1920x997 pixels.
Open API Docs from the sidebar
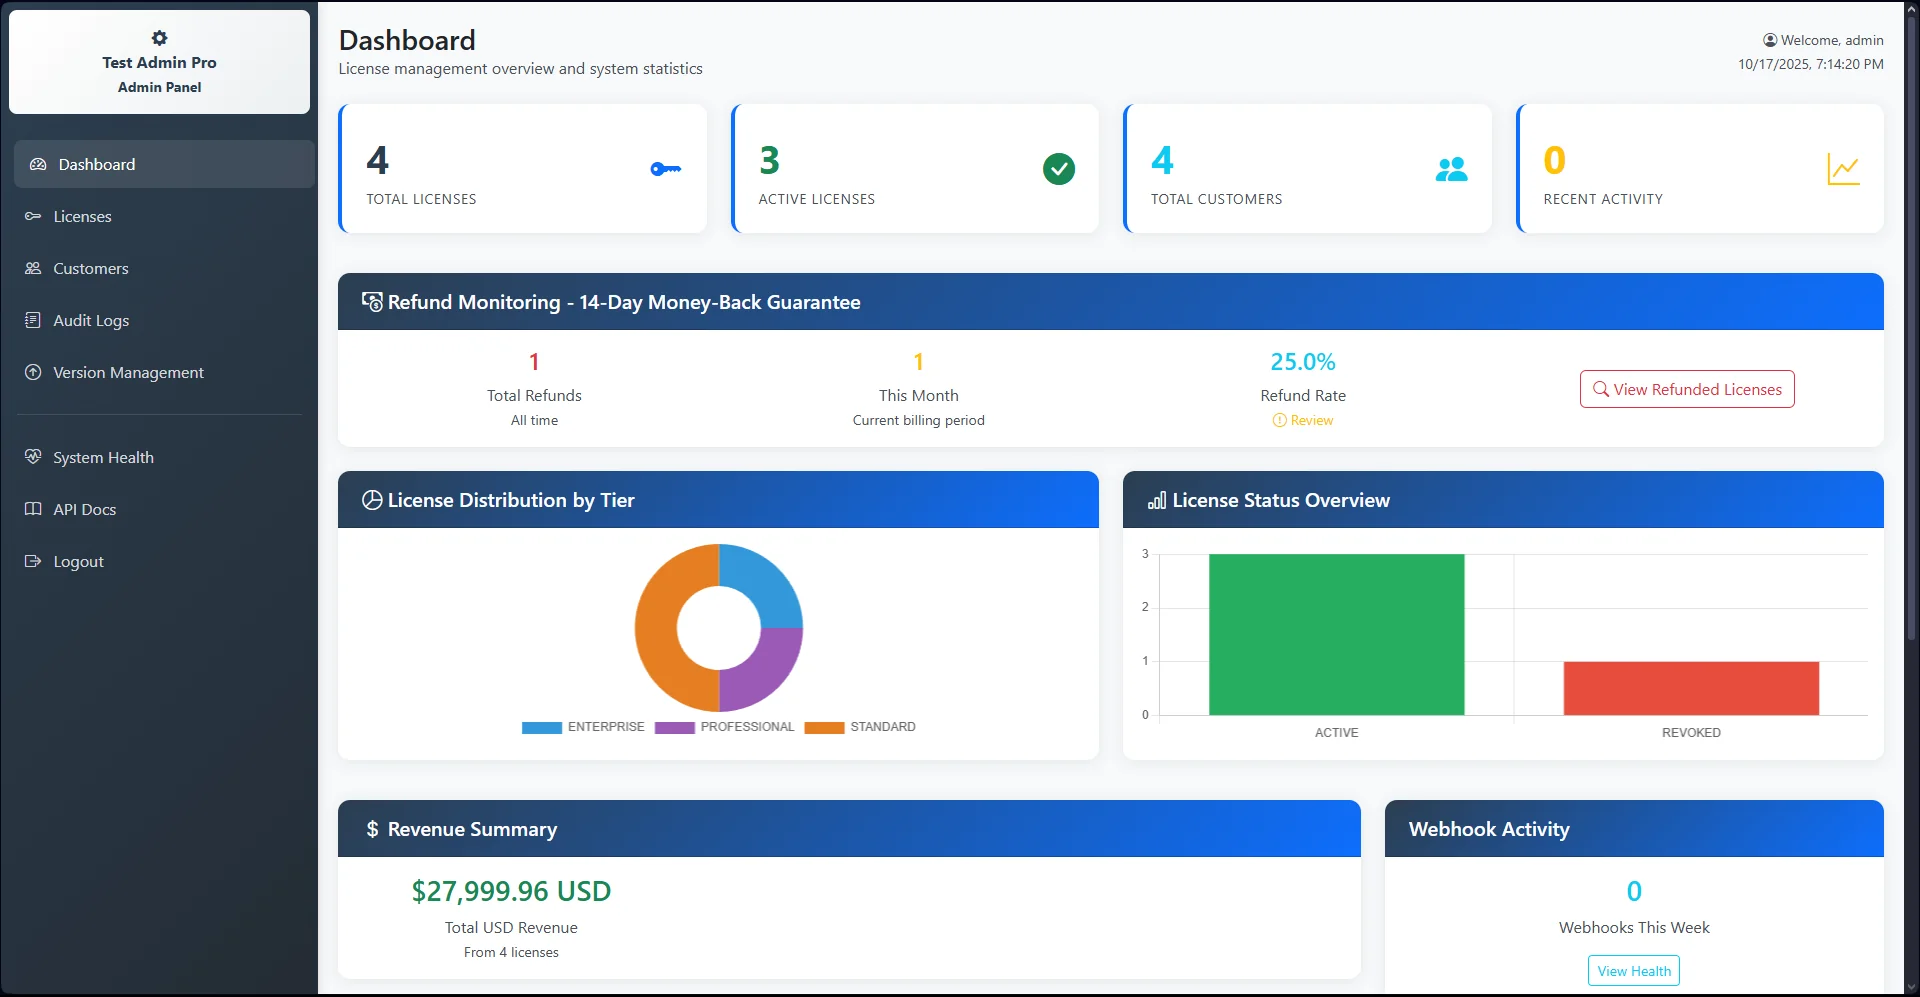84,509
